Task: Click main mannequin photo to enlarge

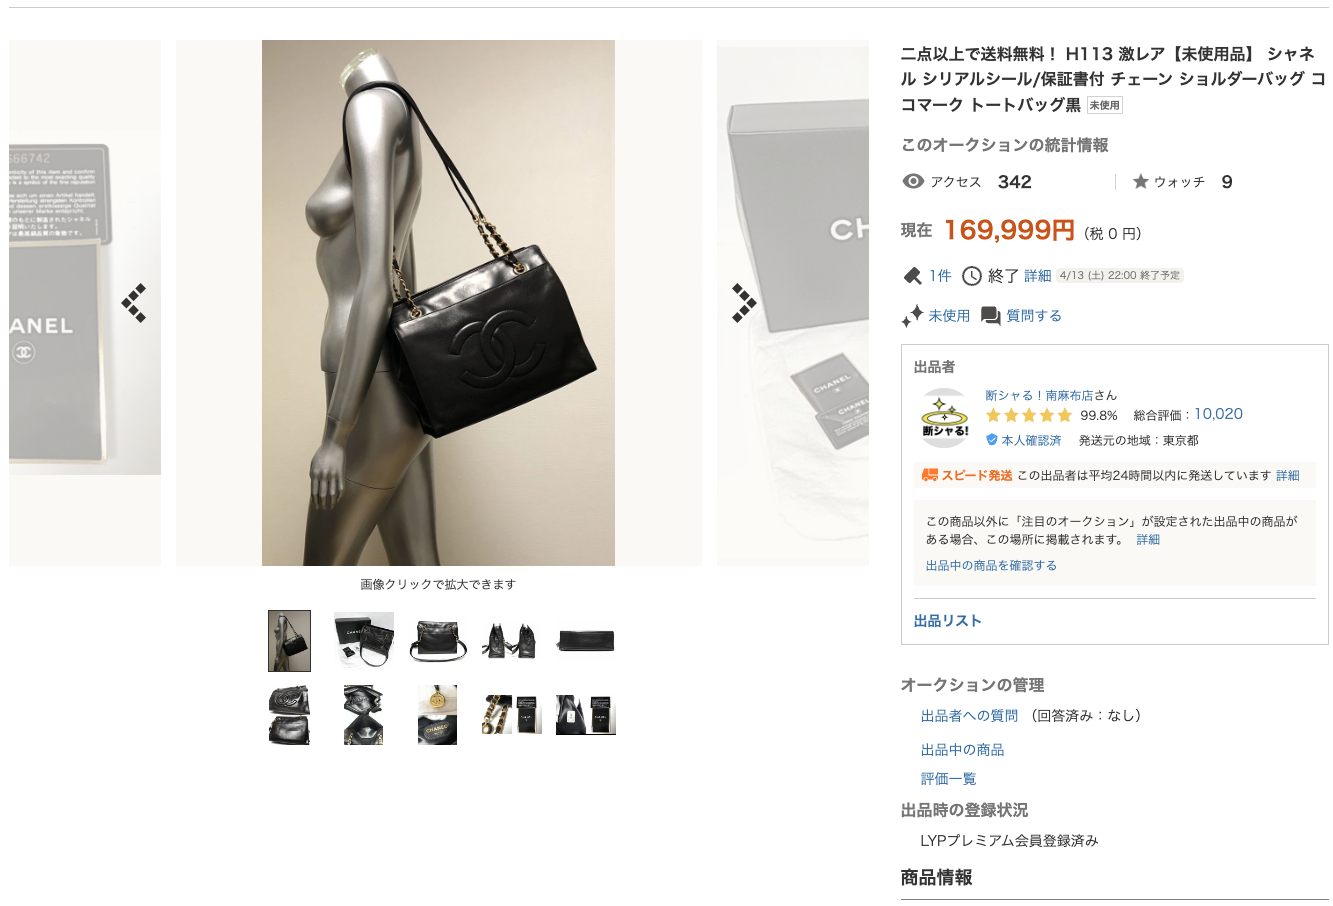Action: 438,303
